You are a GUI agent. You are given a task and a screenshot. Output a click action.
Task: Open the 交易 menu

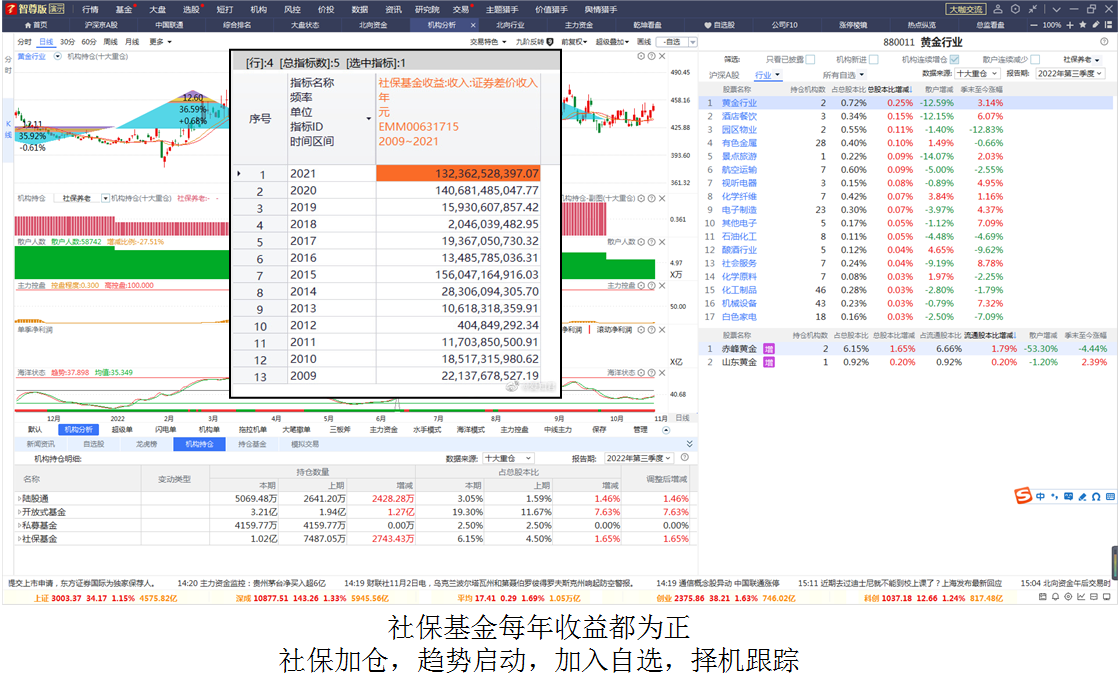click(x=461, y=9)
